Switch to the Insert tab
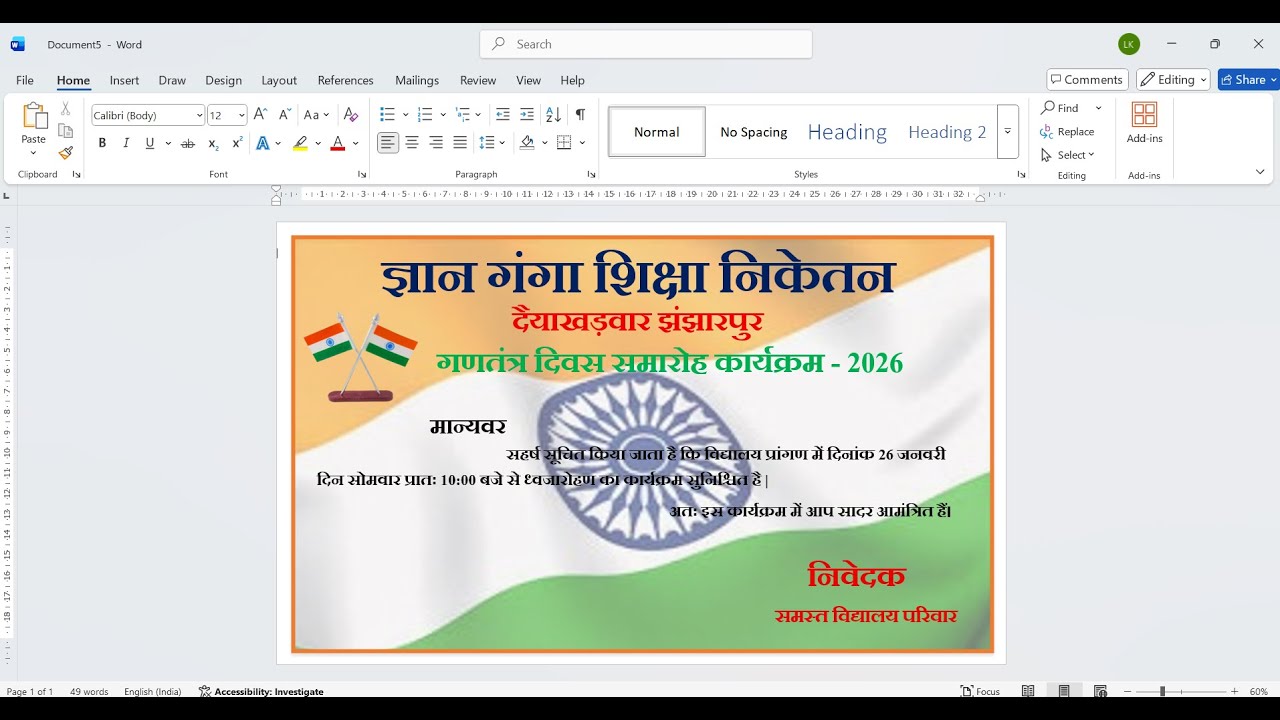 click(125, 80)
